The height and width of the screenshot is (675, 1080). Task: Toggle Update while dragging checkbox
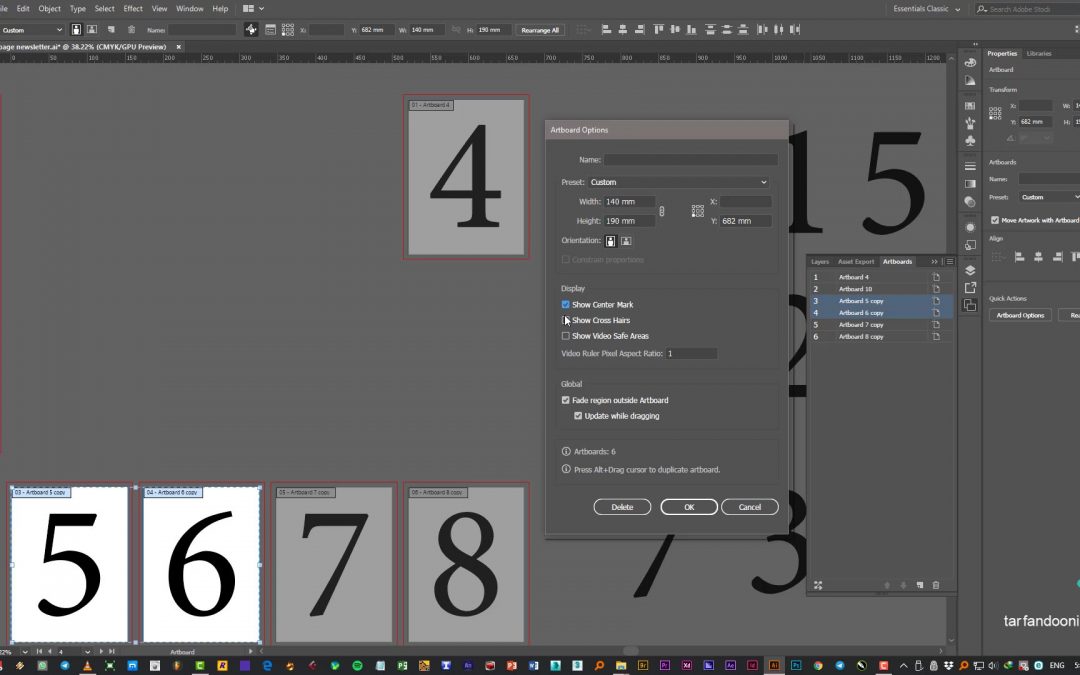(578, 416)
